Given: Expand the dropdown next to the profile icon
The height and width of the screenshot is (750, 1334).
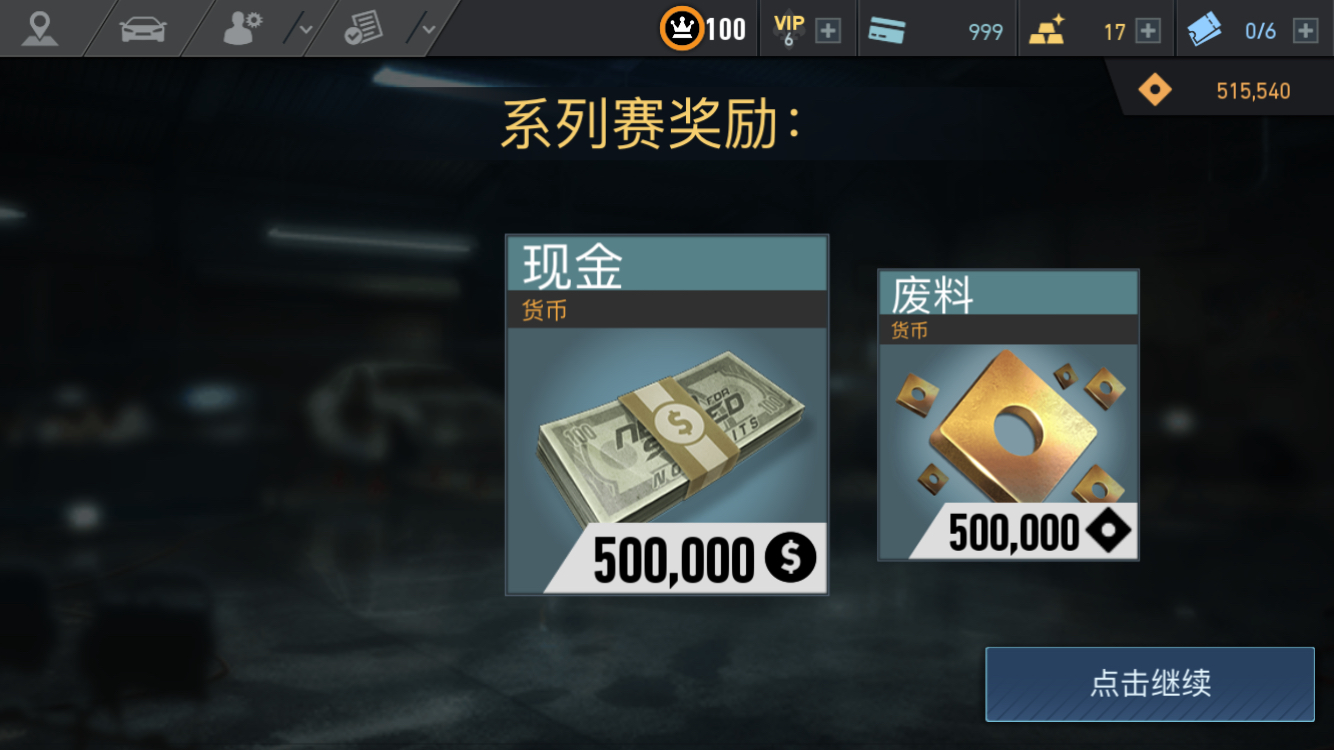Looking at the screenshot, I should point(305,30).
